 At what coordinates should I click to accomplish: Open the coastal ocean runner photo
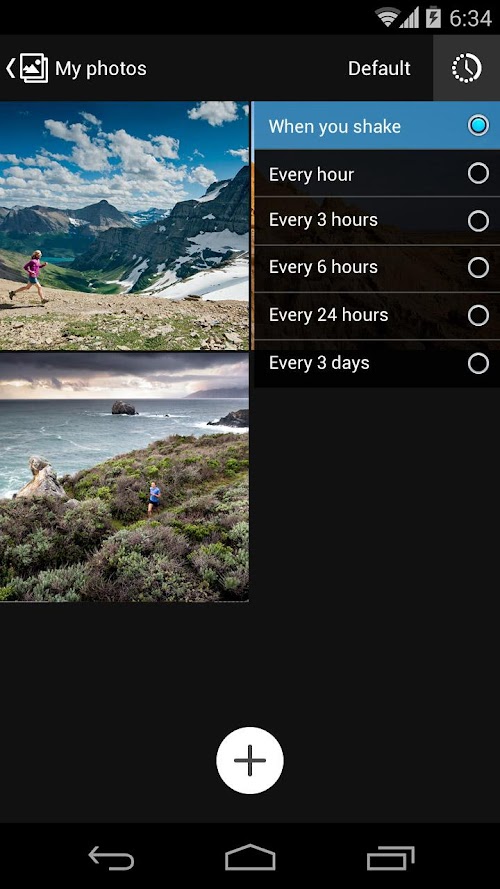coord(124,477)
